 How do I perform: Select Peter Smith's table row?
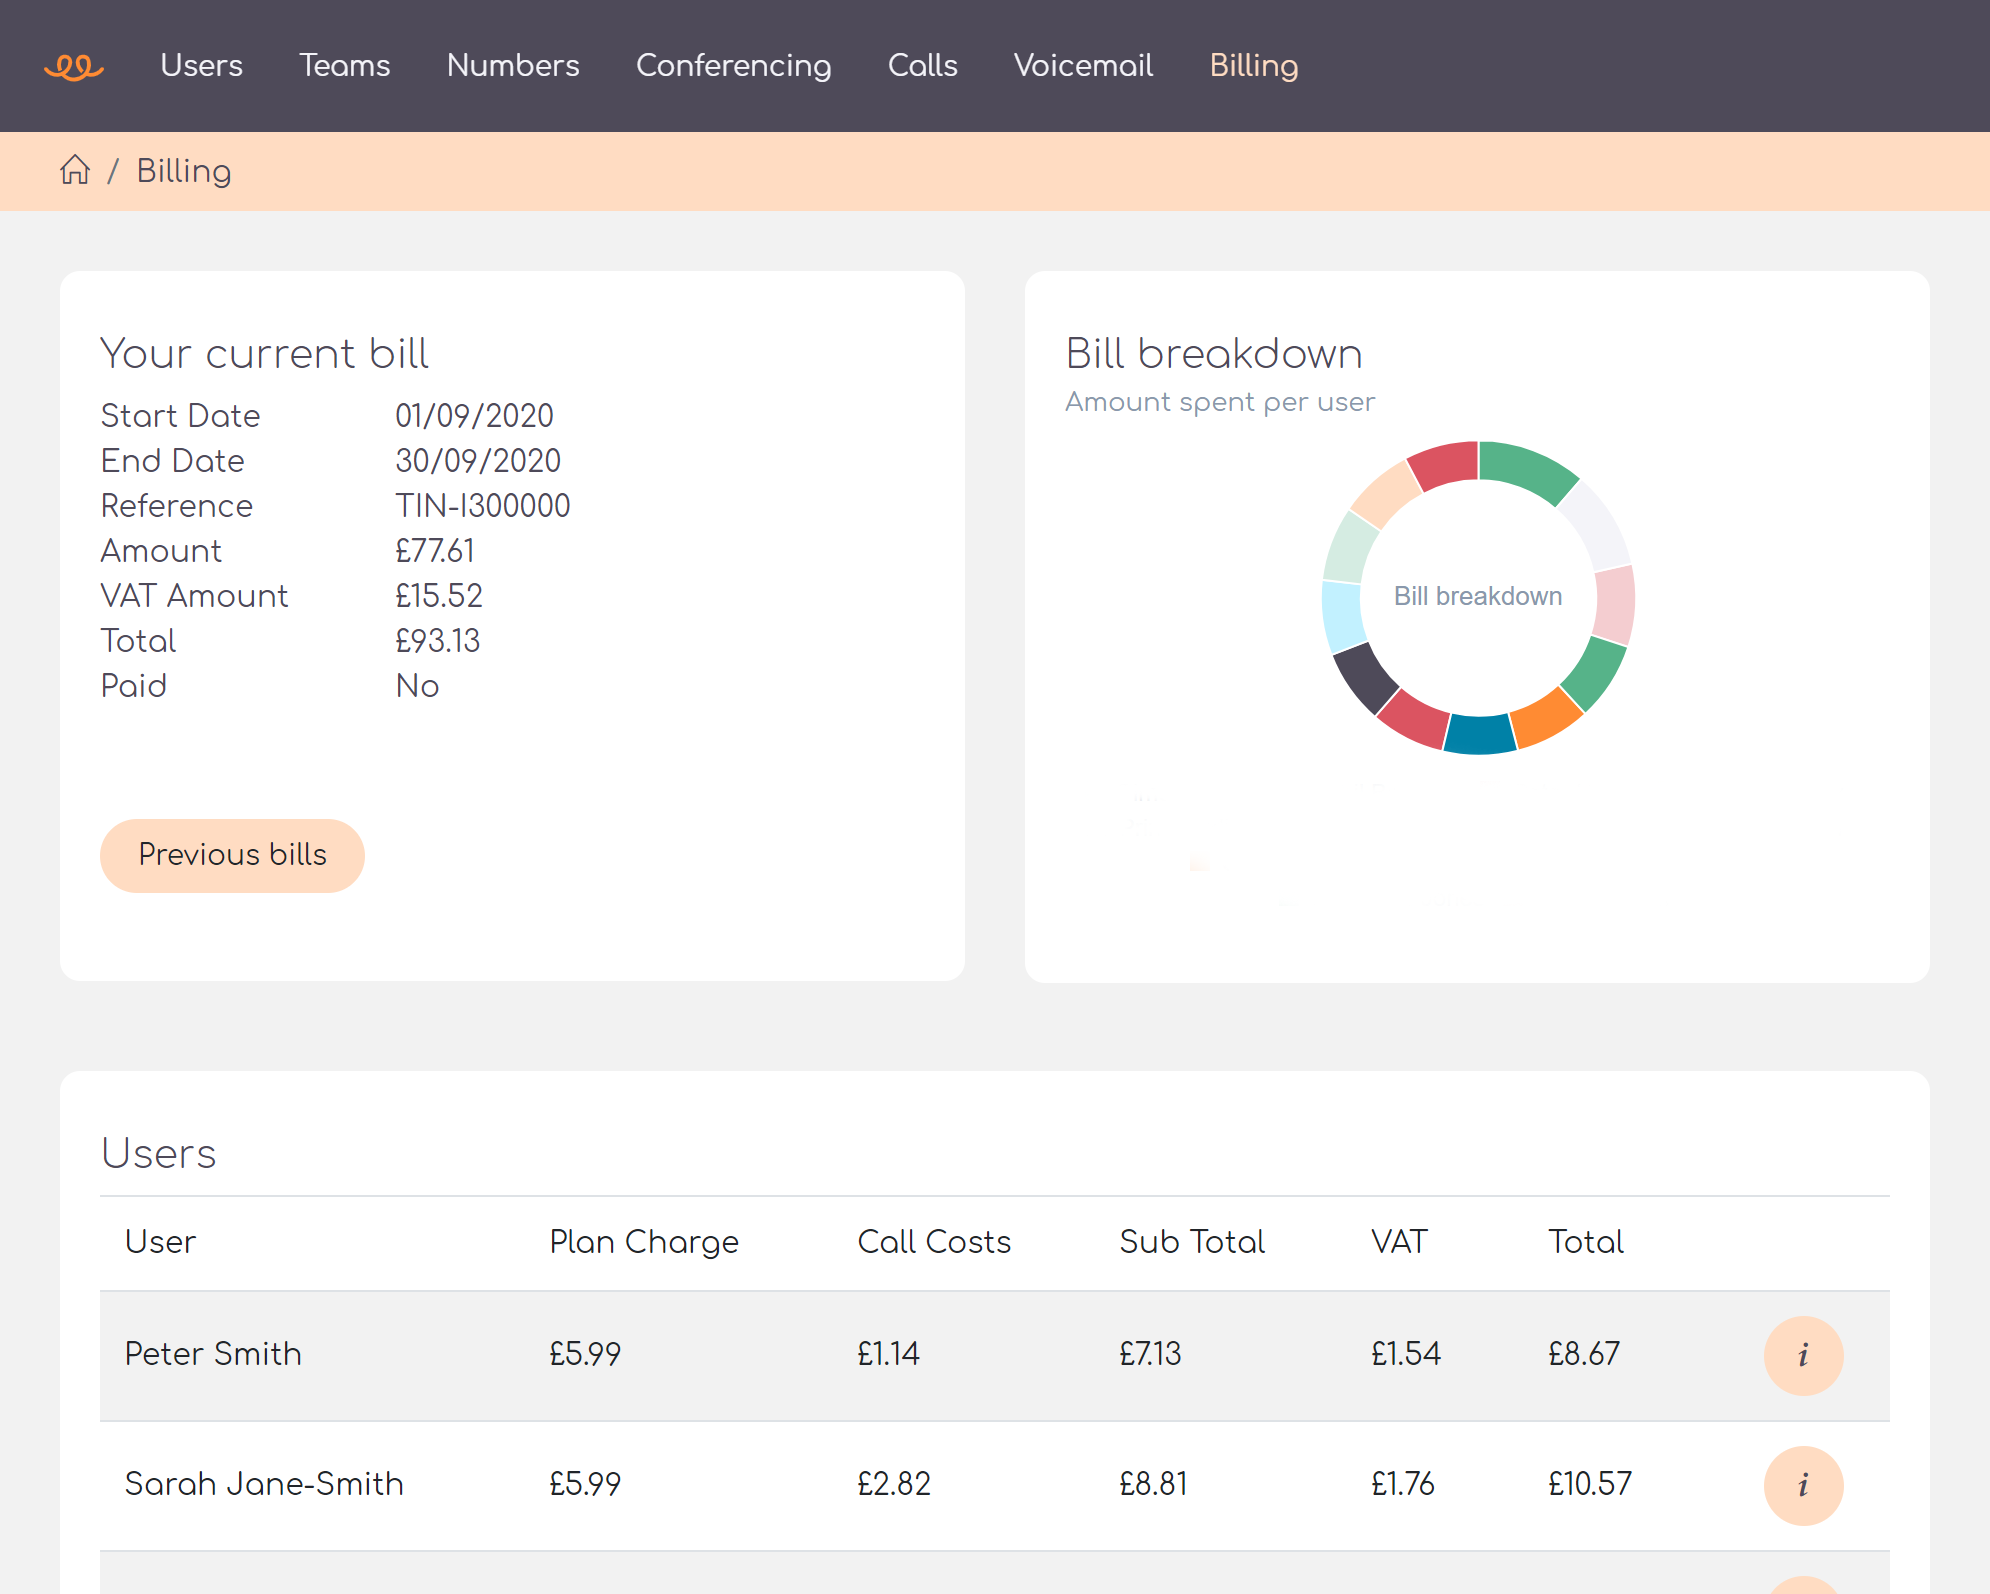[x=700, y=1355]
